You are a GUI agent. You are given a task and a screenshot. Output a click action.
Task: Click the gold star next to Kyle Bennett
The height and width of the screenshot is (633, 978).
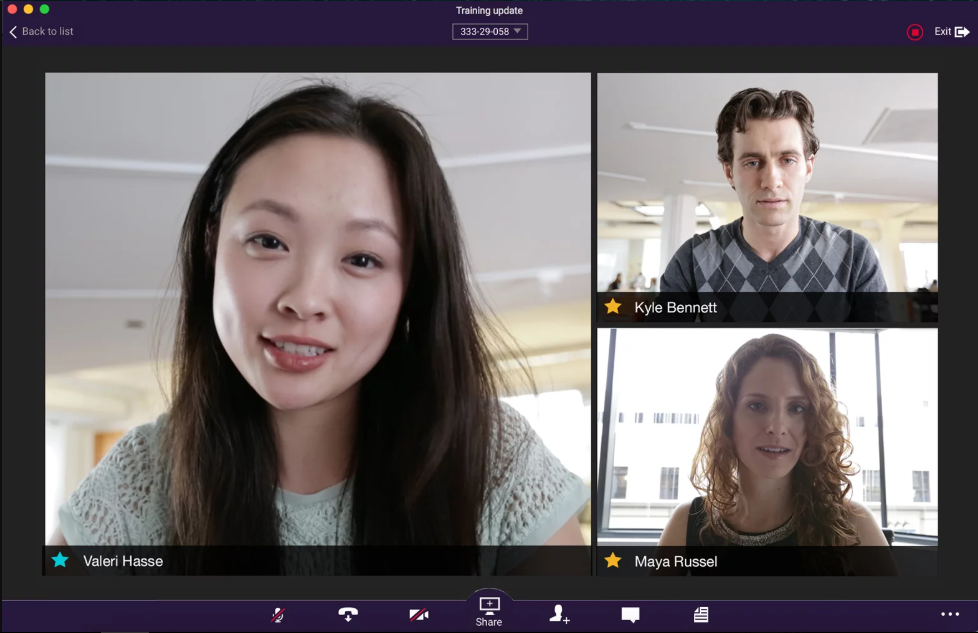tap(613, 307)
